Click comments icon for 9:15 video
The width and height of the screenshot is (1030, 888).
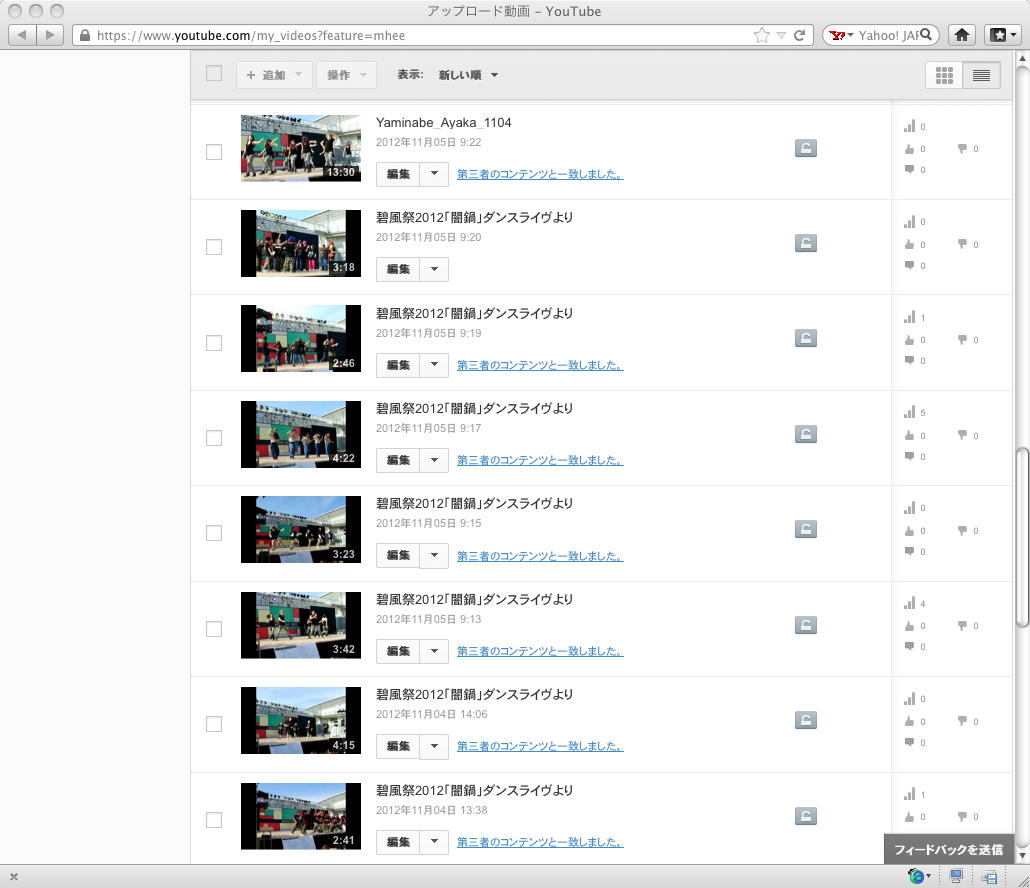[x=909, y=551]
